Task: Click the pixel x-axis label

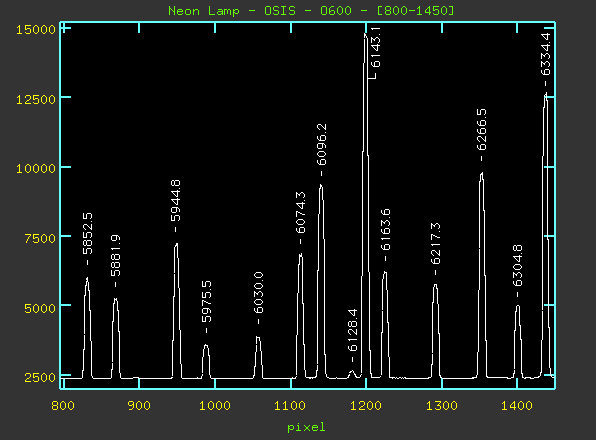Action: (x=306, y=427)
